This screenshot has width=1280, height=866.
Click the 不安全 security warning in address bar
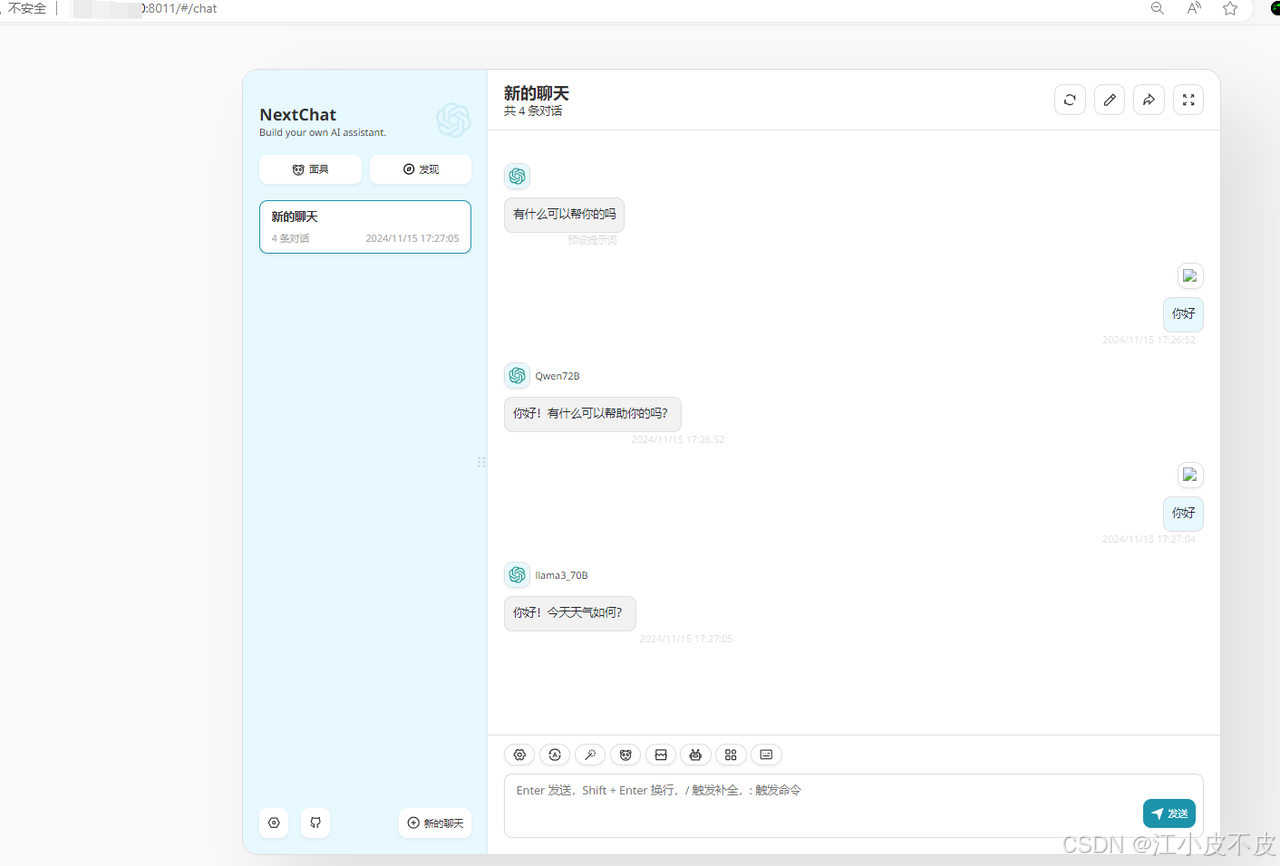click(27, 8)
